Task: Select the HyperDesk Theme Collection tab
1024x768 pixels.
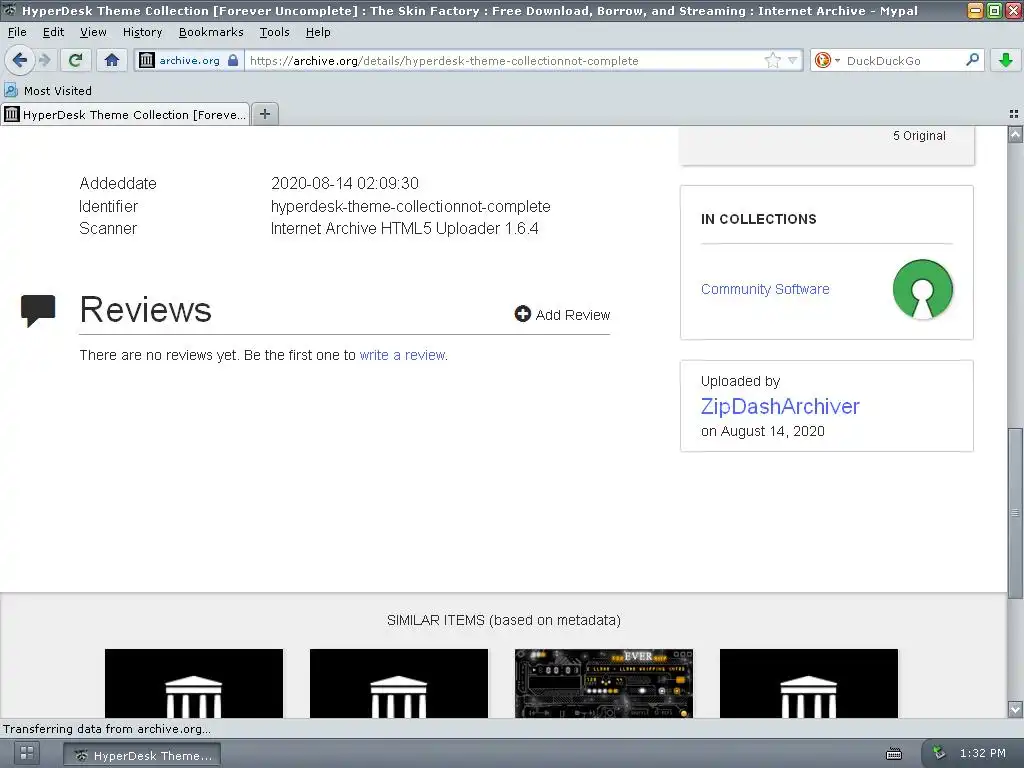Action: (125, 114)
